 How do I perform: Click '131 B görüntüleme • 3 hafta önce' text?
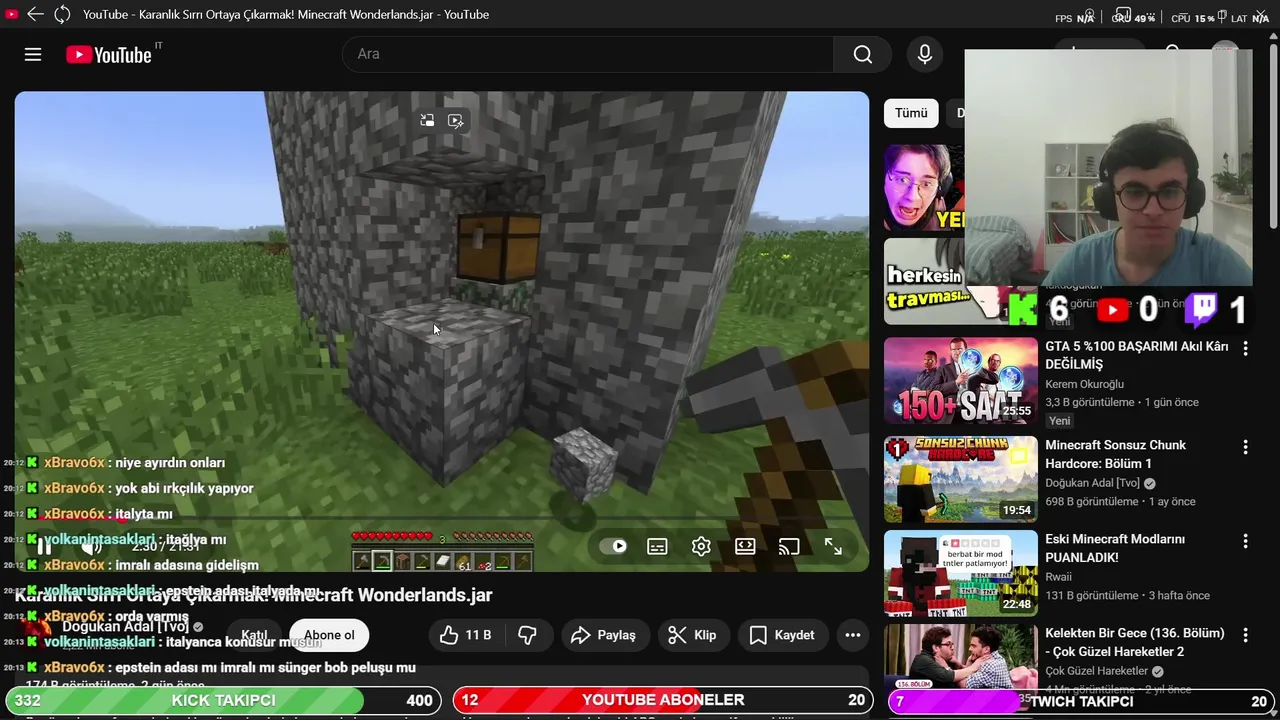1128,595
